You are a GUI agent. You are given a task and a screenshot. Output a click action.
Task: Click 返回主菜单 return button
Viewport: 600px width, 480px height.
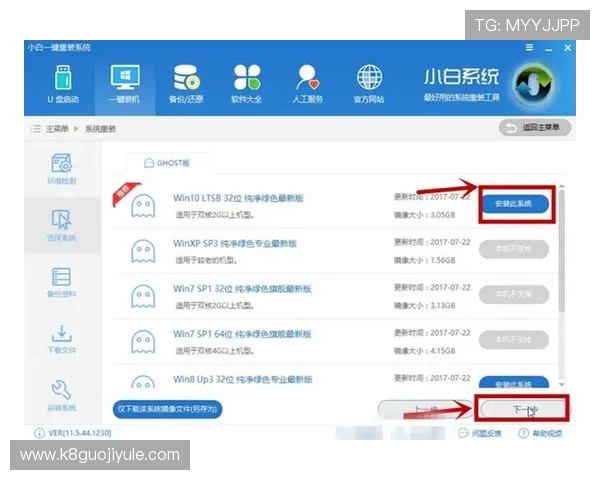point(535,127)
